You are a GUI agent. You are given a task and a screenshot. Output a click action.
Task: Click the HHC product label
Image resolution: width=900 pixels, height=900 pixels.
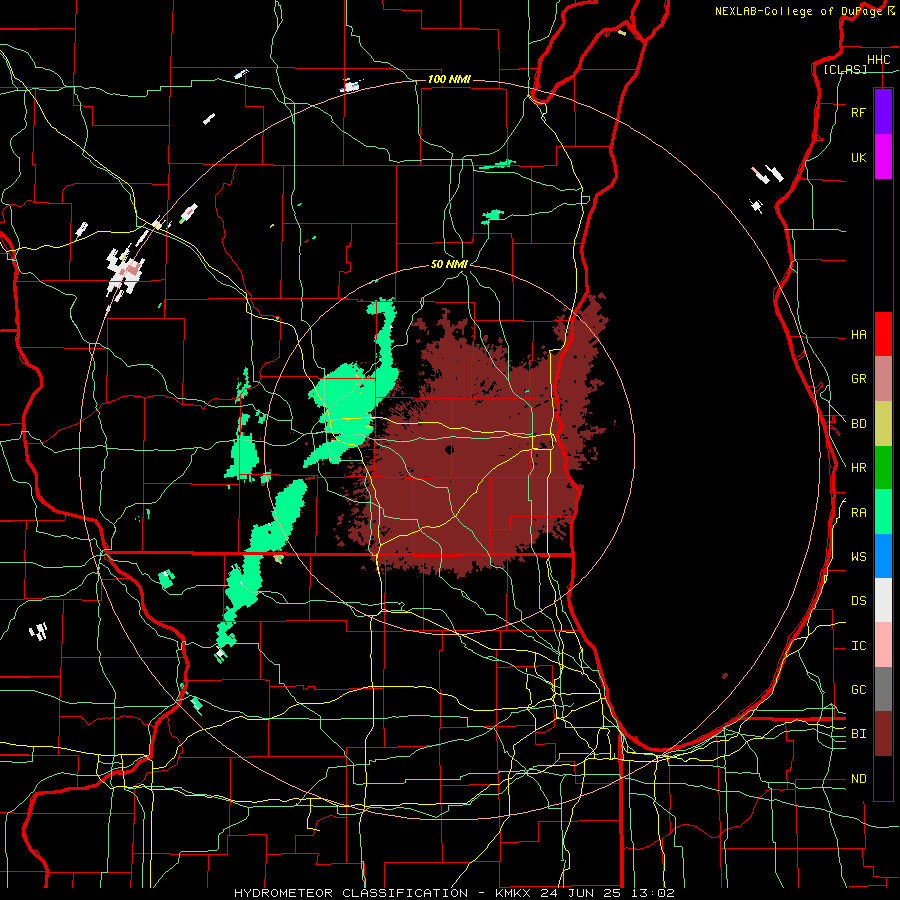click(x=878, y=60)
